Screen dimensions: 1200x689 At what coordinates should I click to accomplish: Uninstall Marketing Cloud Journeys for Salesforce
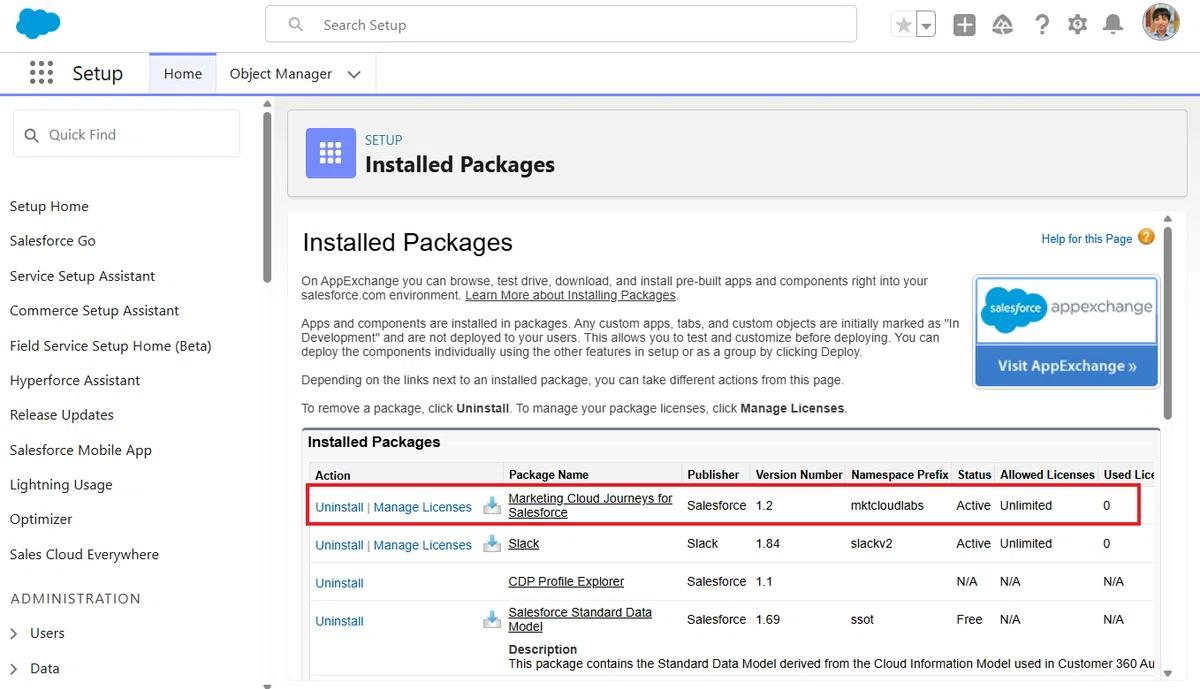339,507
